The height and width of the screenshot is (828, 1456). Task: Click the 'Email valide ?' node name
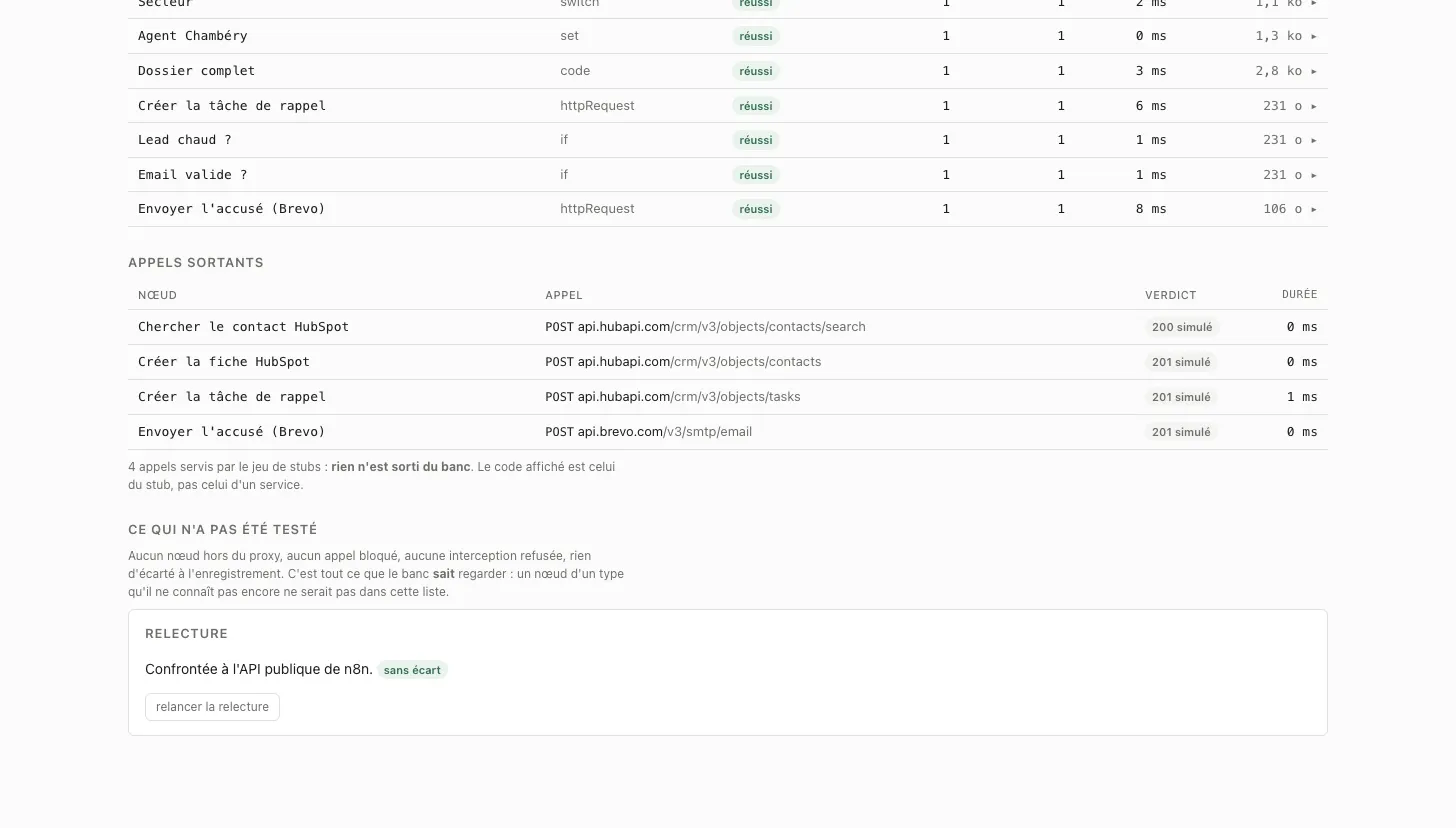[192, 175]
